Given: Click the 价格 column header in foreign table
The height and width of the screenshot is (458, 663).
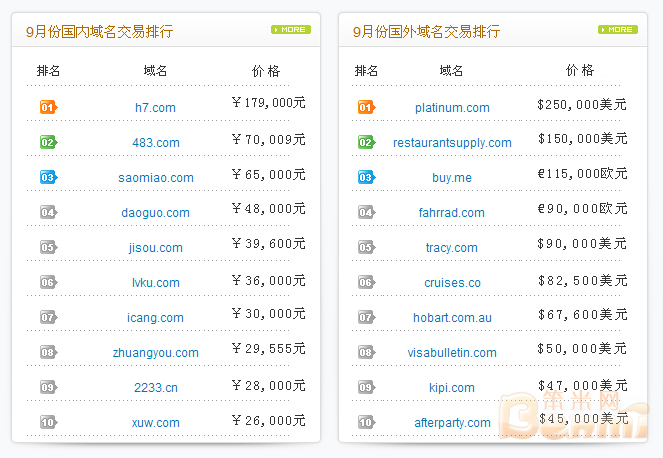Looking at the screenshot, I should (580, 70).
